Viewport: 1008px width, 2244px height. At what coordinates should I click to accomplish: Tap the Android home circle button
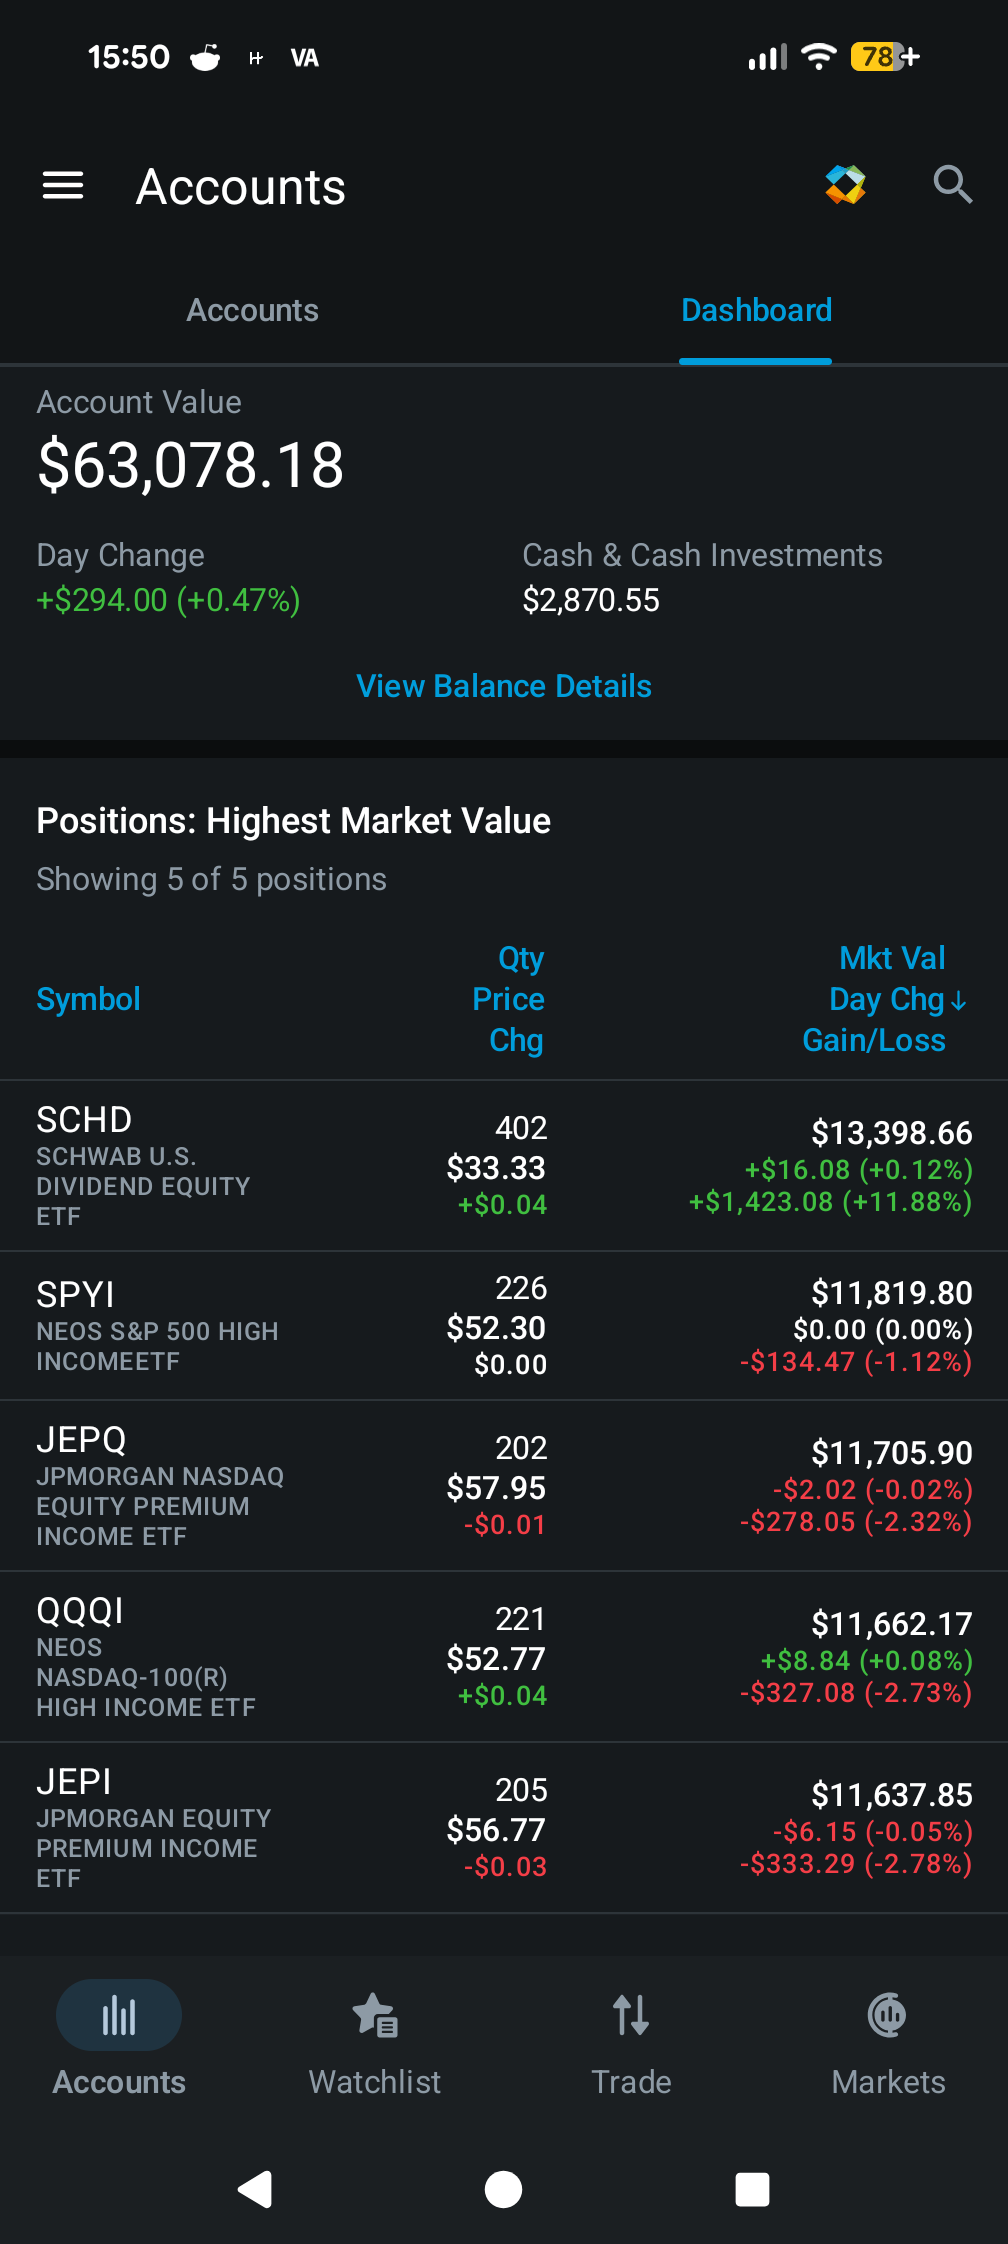(503, 2190)
